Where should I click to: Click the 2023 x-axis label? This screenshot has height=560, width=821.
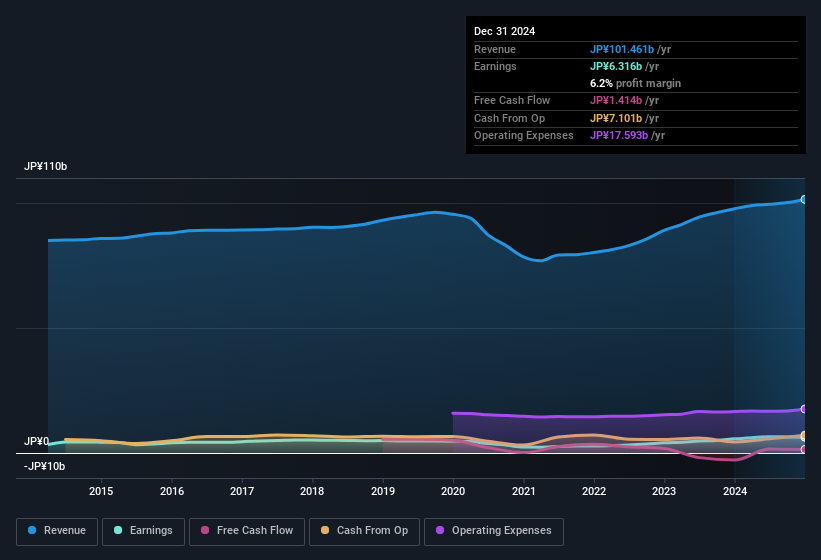pos(664,491)
